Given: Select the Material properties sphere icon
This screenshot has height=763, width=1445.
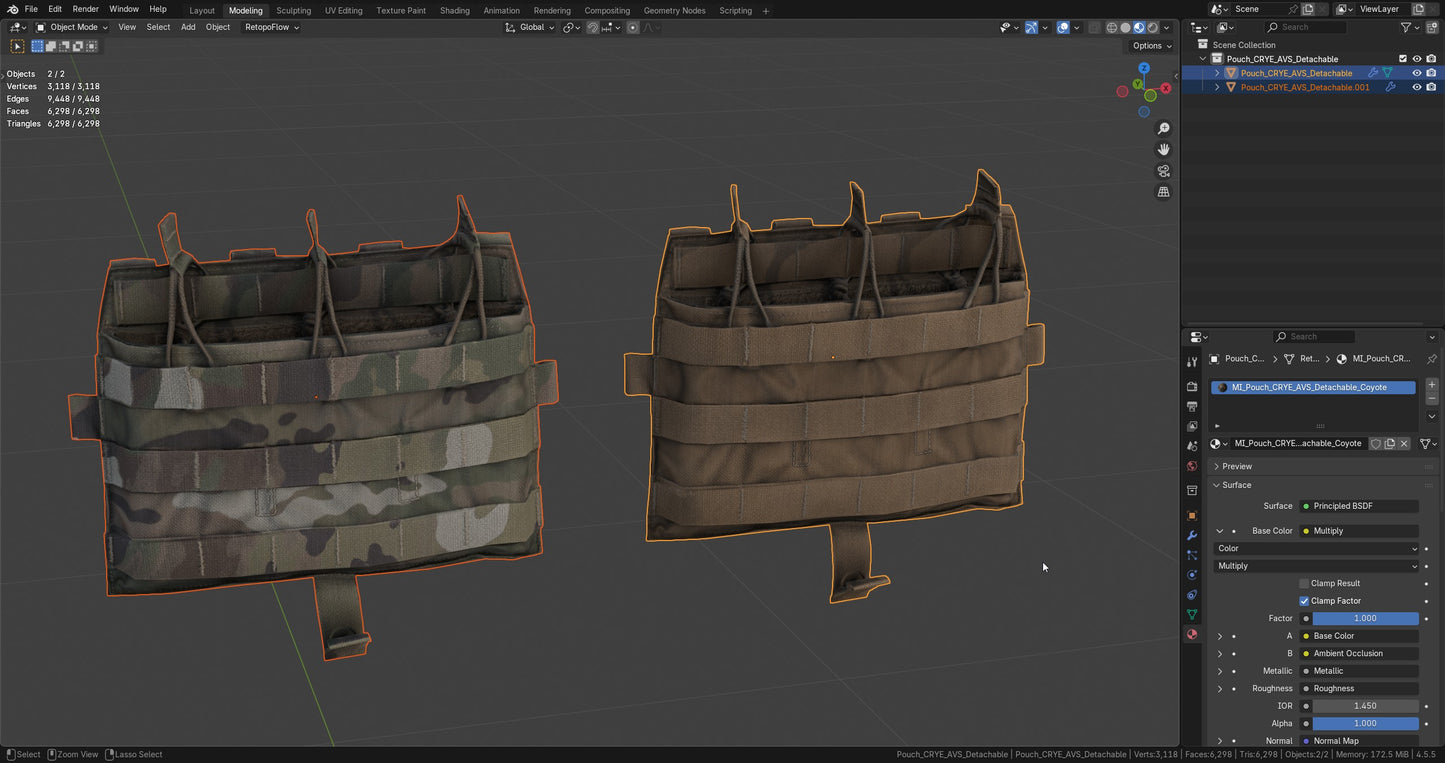Looking at the screenshot, I should pyautogui.click(x=1192, y=634).
